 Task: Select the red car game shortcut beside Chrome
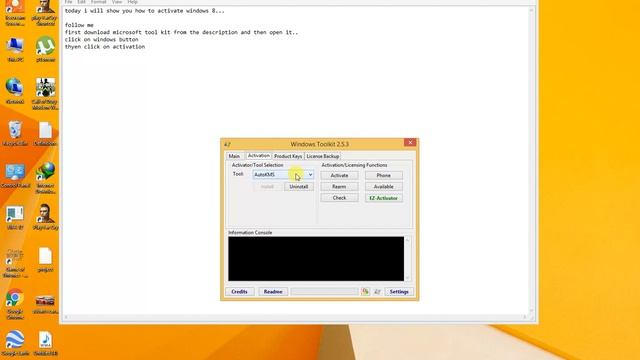point(45,304)
